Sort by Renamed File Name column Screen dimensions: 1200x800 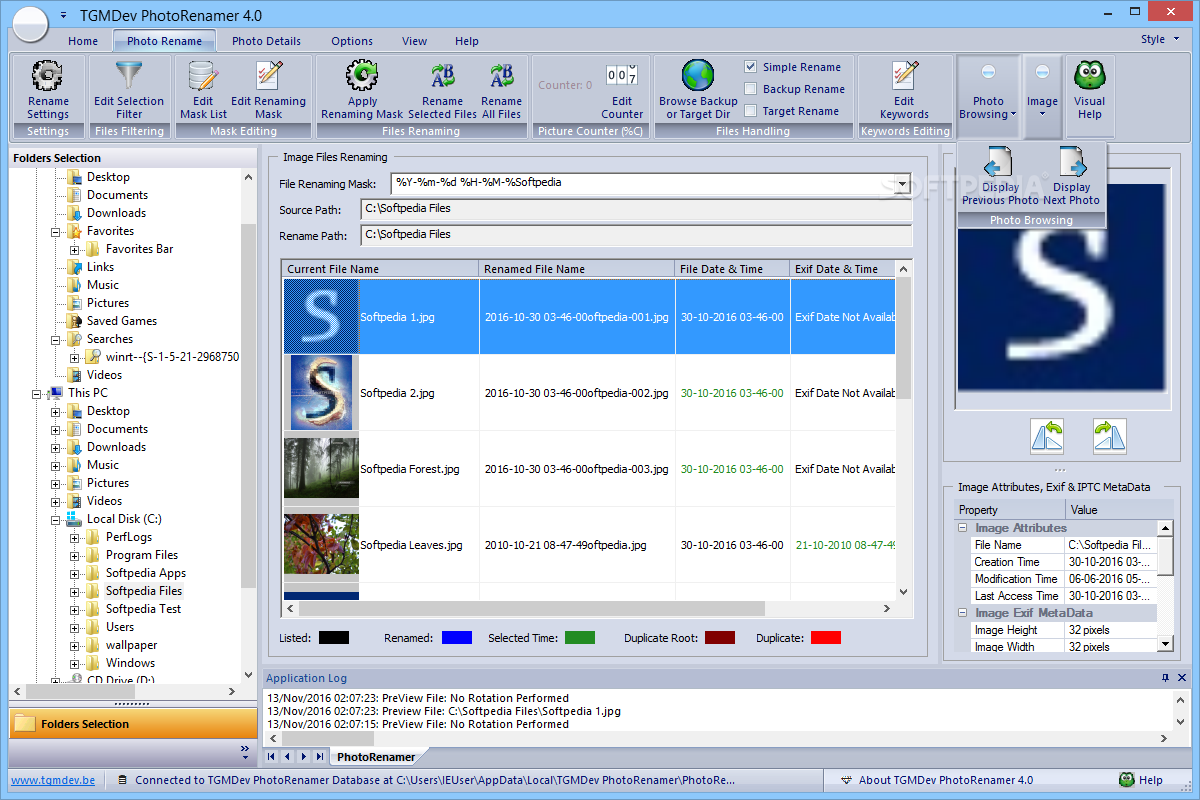click(577, 269)
